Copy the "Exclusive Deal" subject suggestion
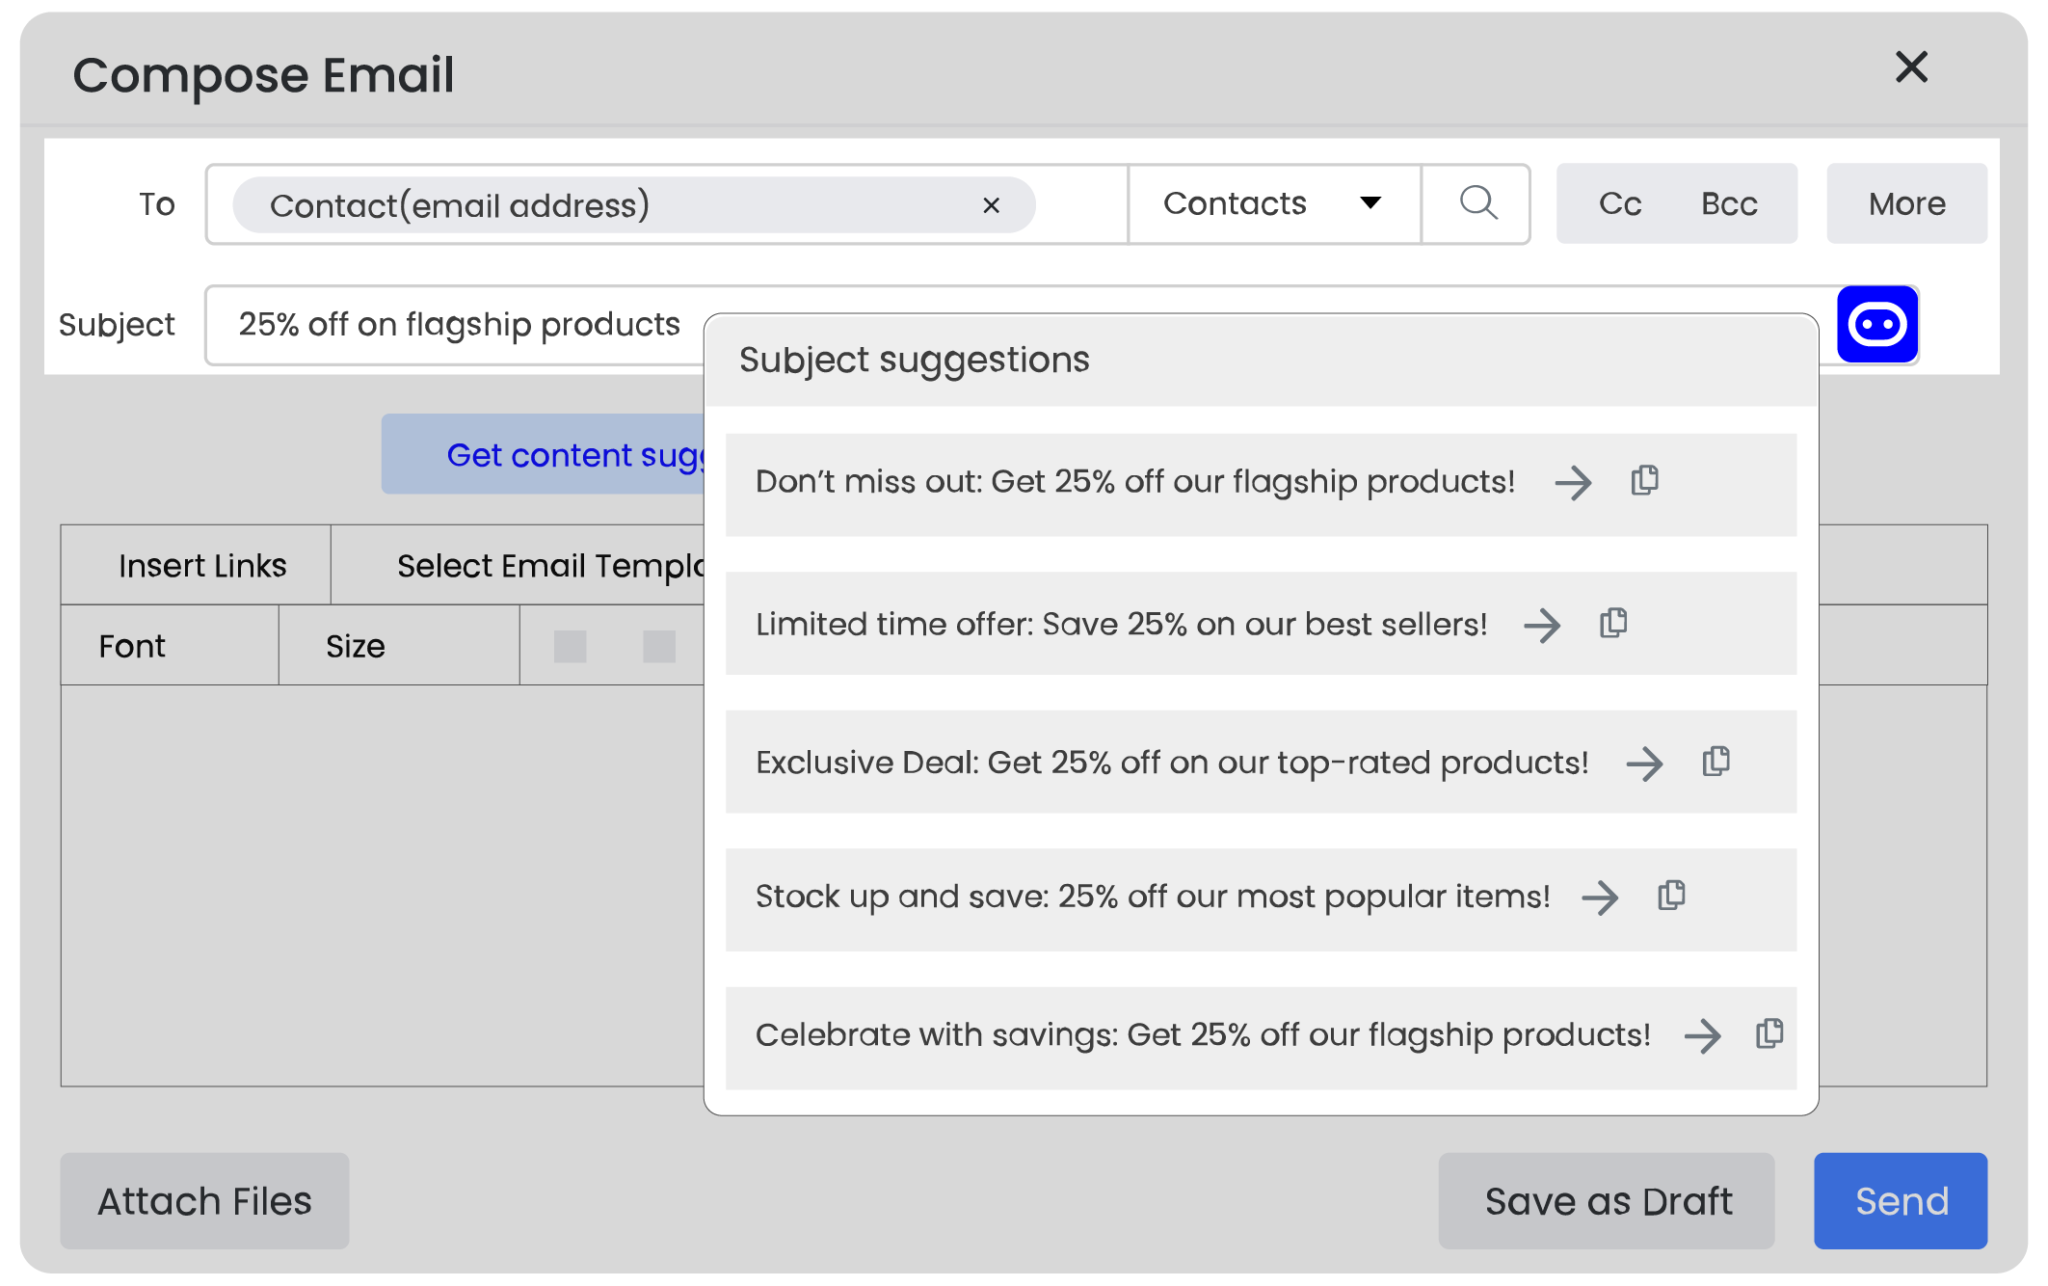 click(x=1716, y=761)
